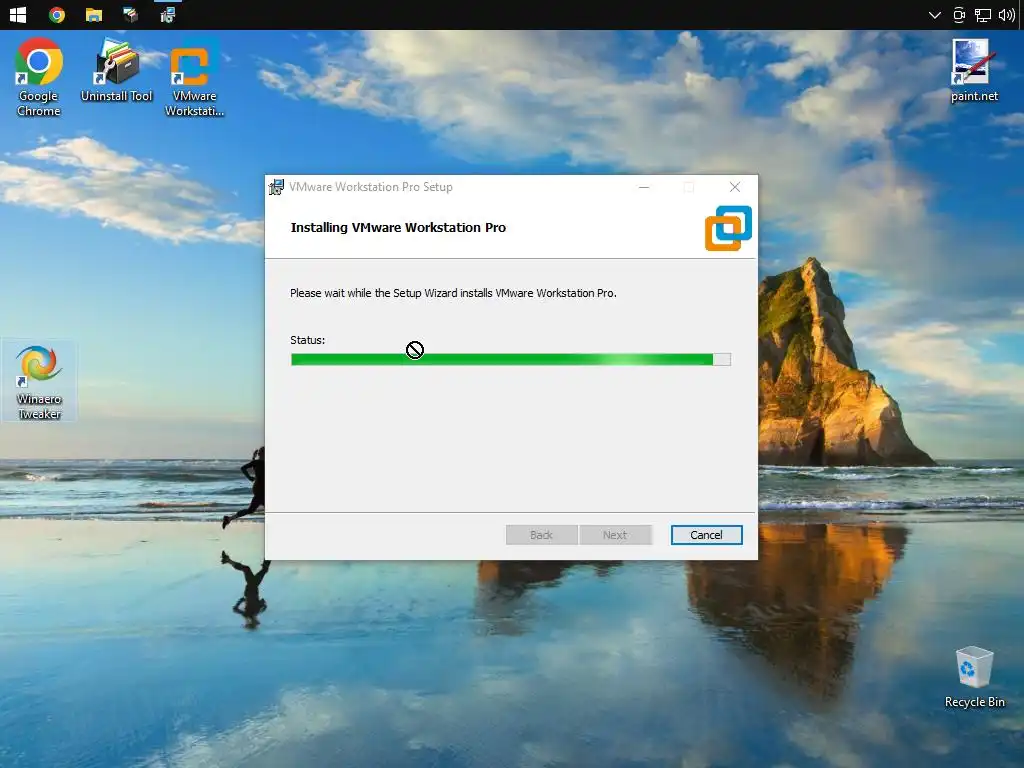Viewport: 1024px width, 768px height.
Task: Minimize the VMware setup window
Action: point(644,187)
